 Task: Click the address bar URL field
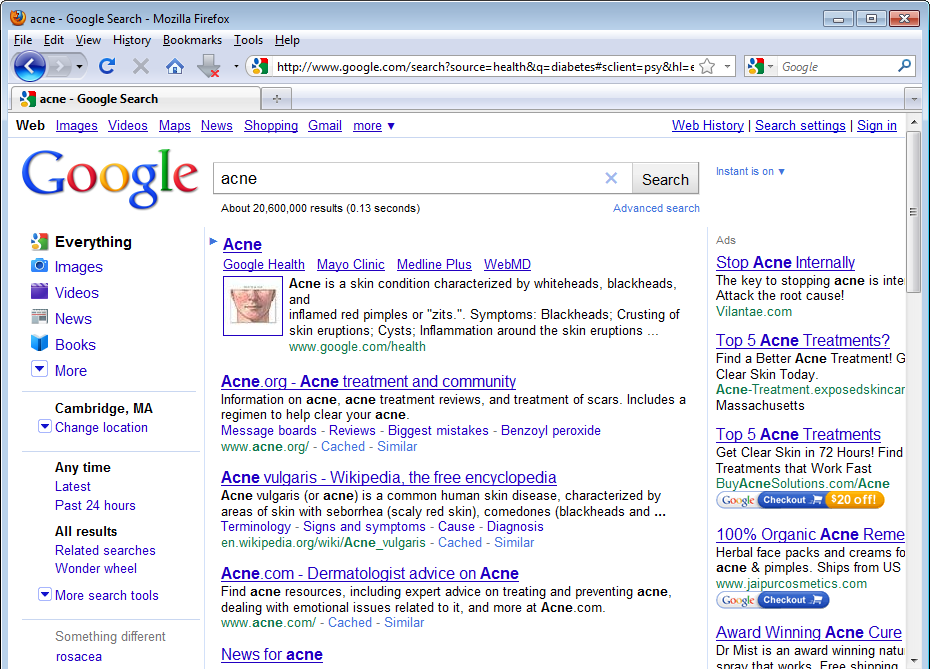point(485,66)
